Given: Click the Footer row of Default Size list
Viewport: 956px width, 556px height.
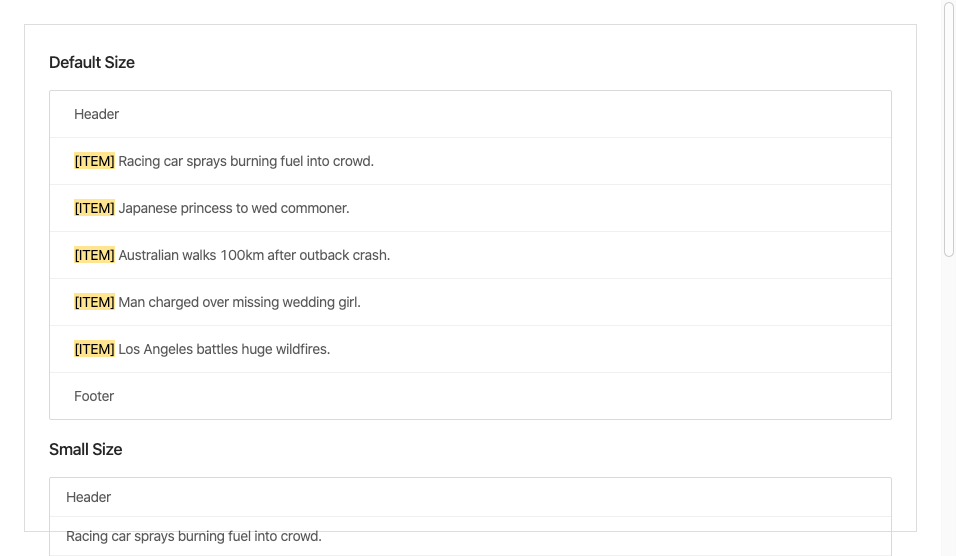Looking at the screenshot, I should coord(470,396).
